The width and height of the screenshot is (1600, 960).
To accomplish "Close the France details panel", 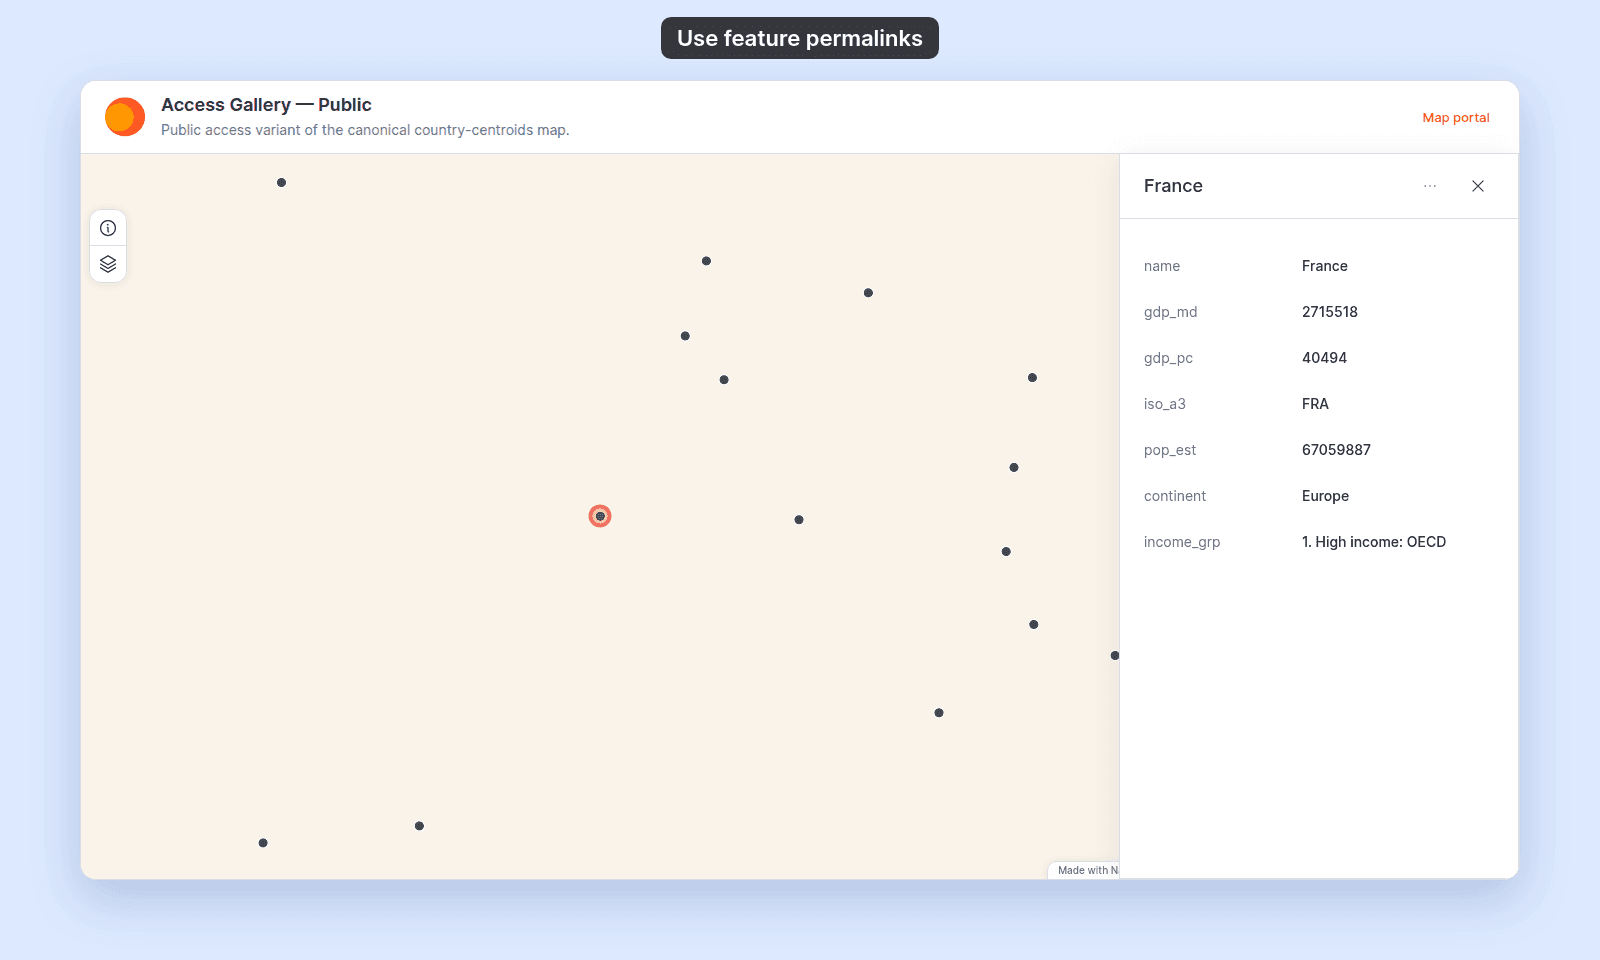I will pos(1478,186).
